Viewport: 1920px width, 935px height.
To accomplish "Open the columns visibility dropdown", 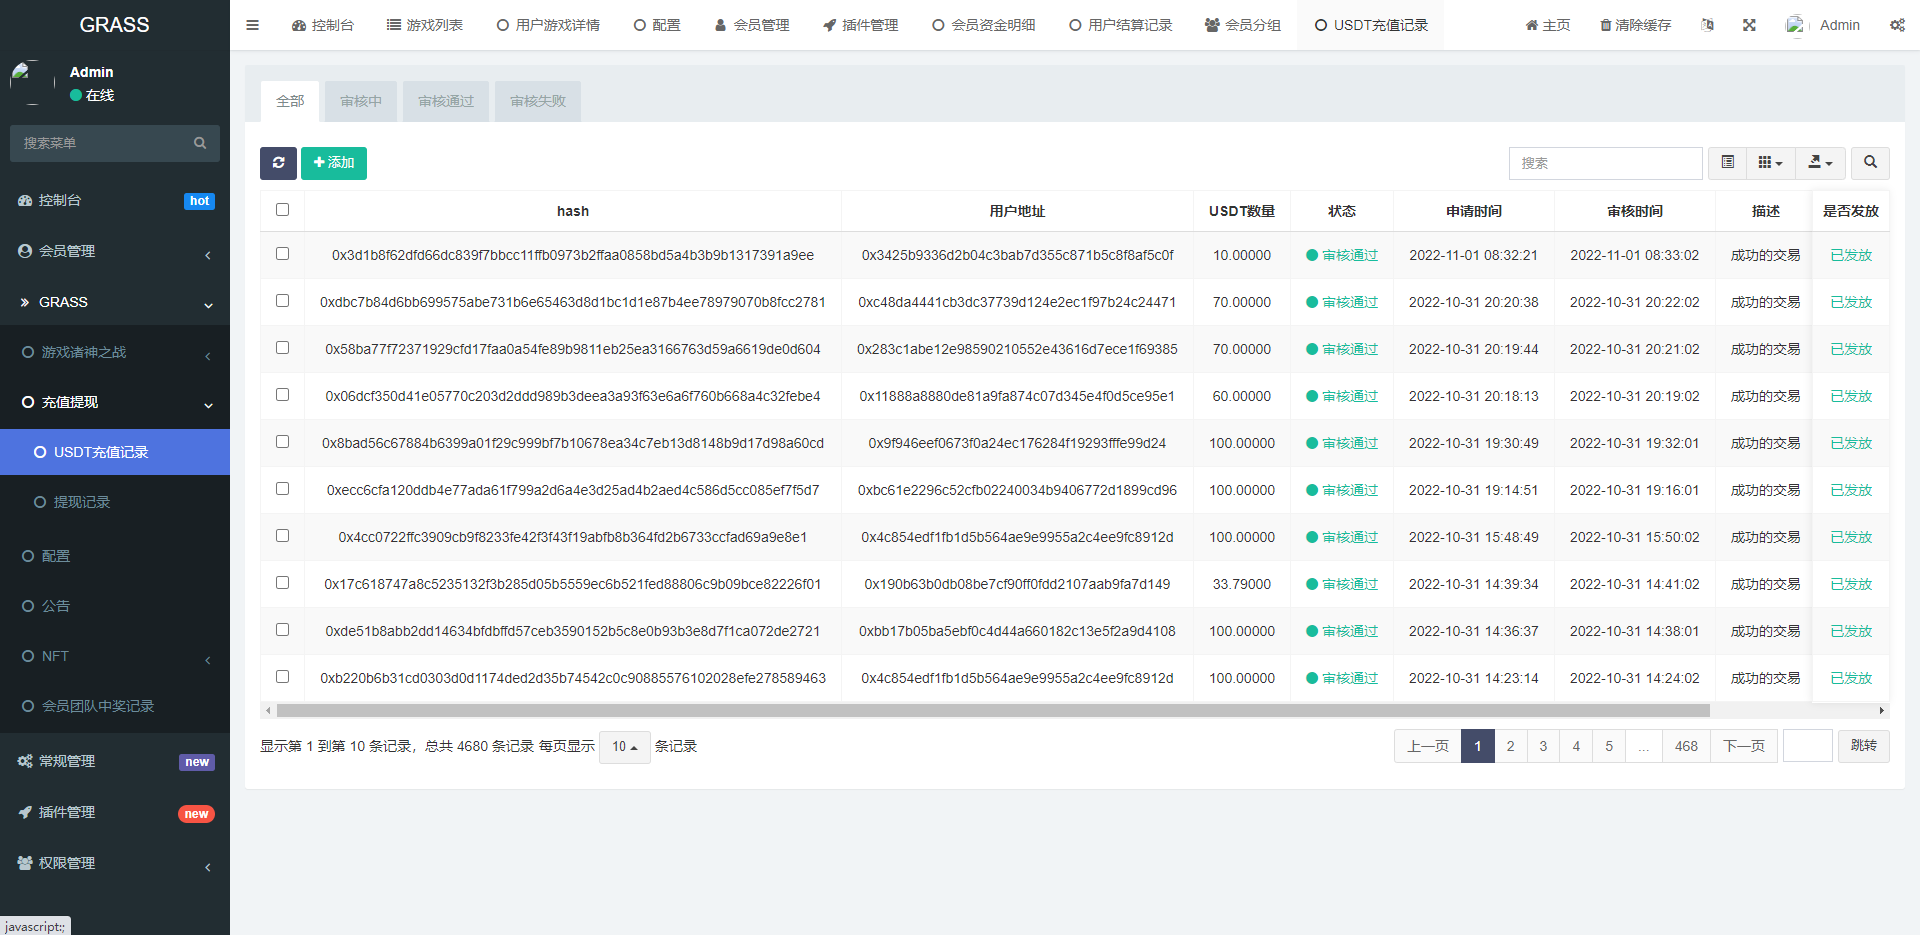I will click(1770, 163).
